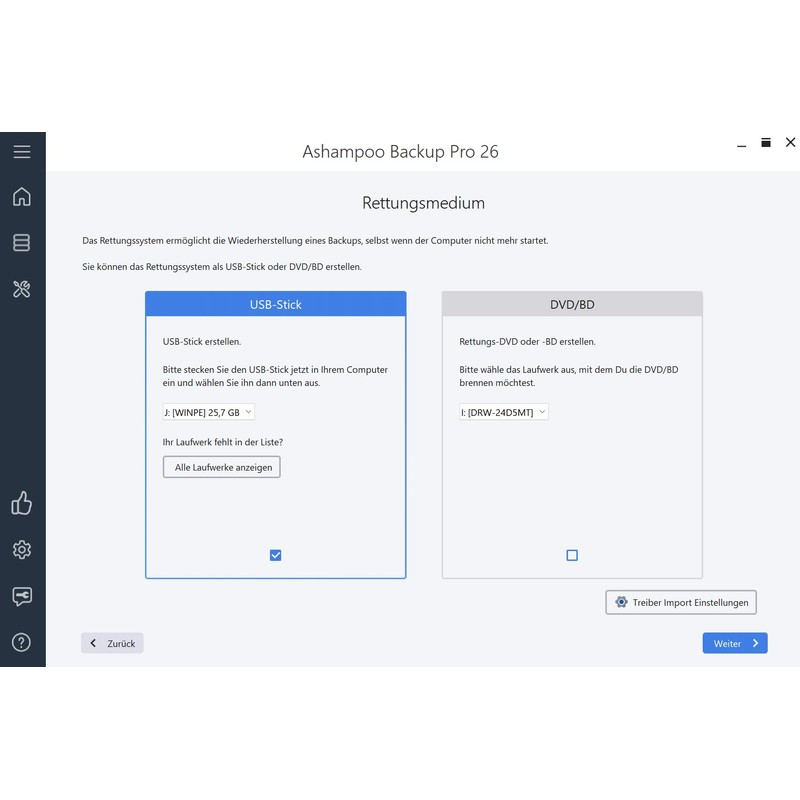Select the USB-Stick panel header

(x=275, y=304)
